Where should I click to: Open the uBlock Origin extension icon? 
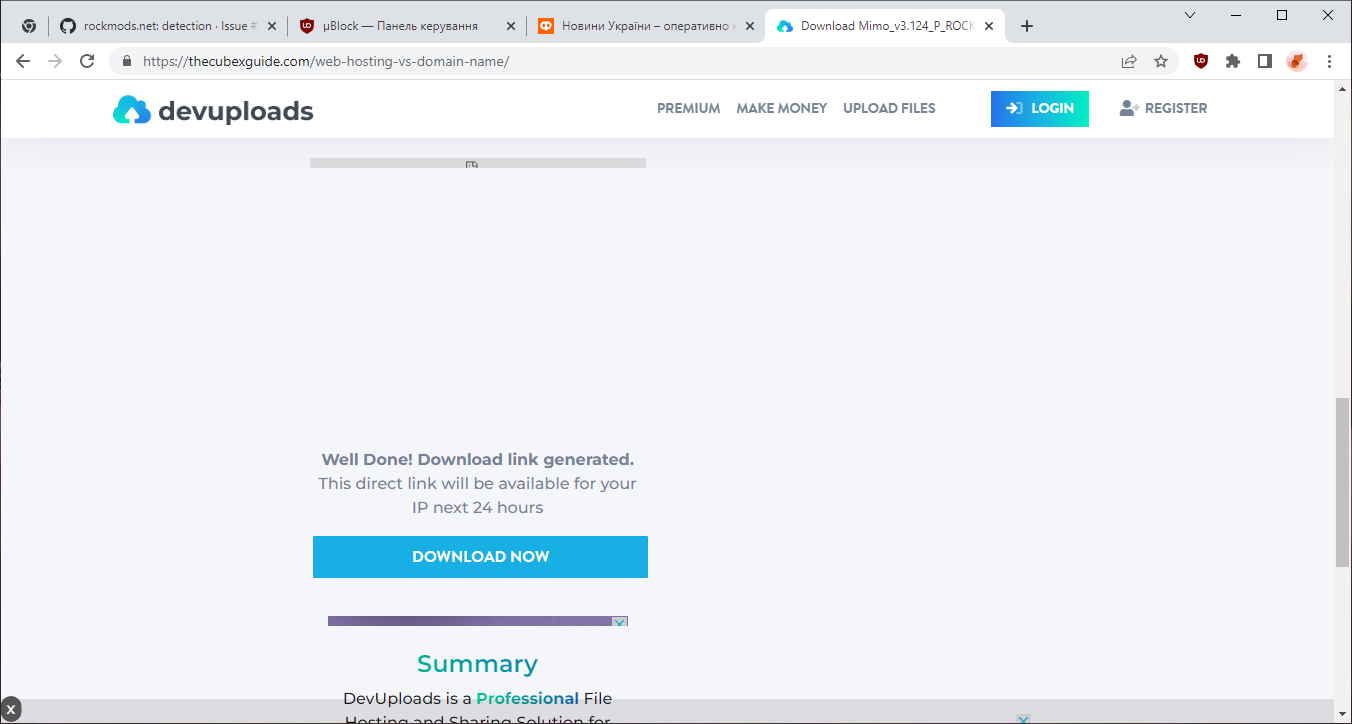1199,61
